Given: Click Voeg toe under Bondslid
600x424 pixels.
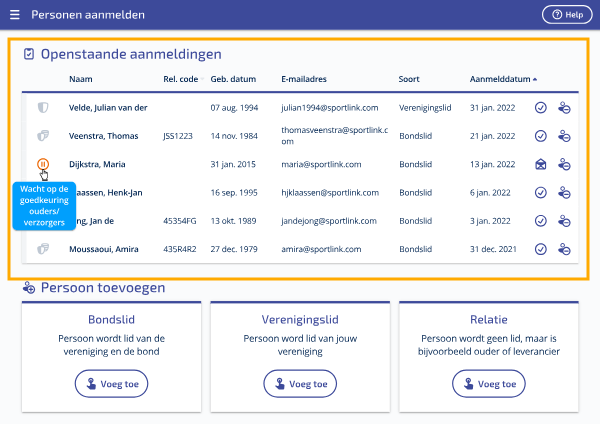Looking at the screenshot, I should point(111,383).
